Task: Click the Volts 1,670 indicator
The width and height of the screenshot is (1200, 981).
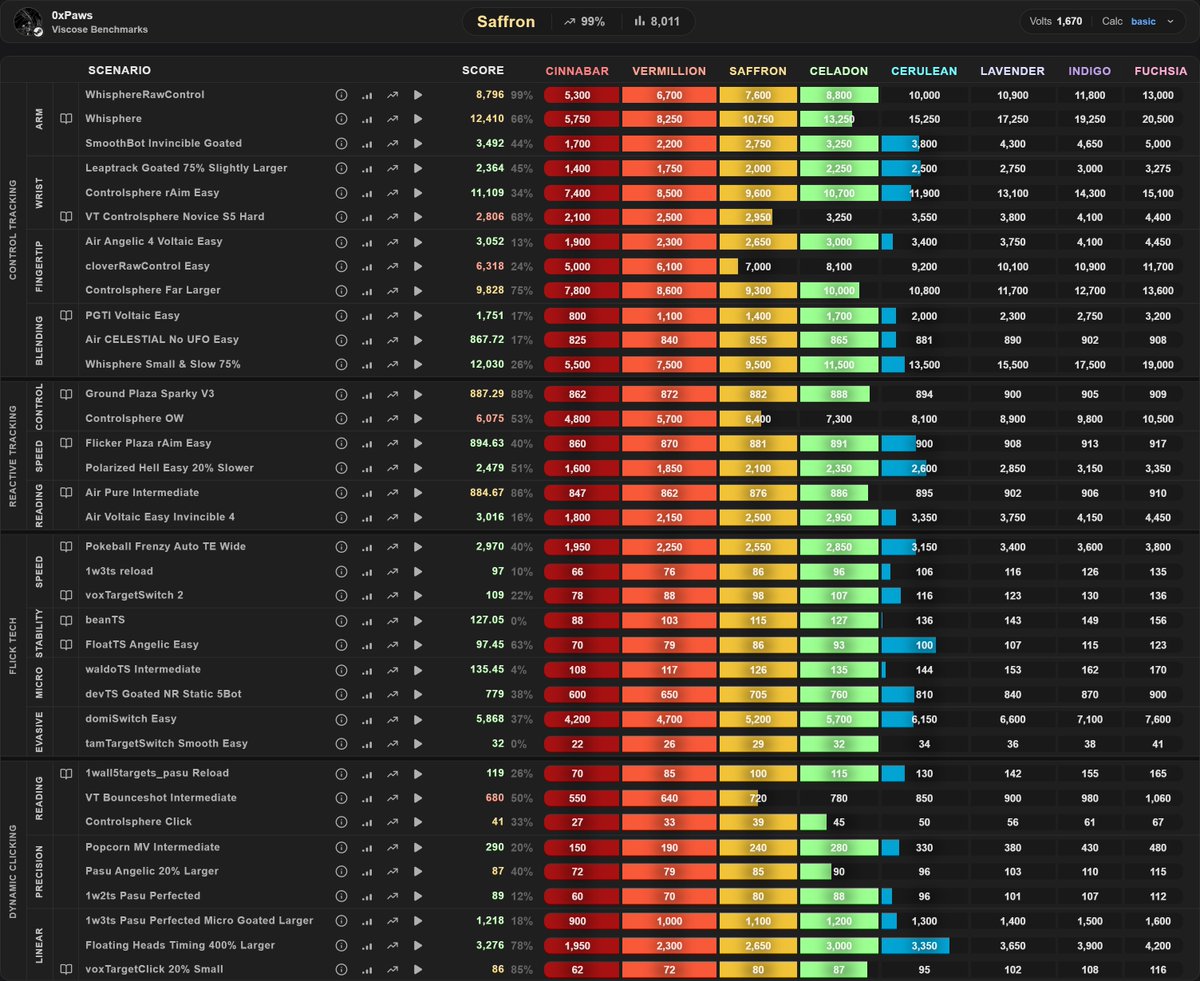Action: 1056,21
